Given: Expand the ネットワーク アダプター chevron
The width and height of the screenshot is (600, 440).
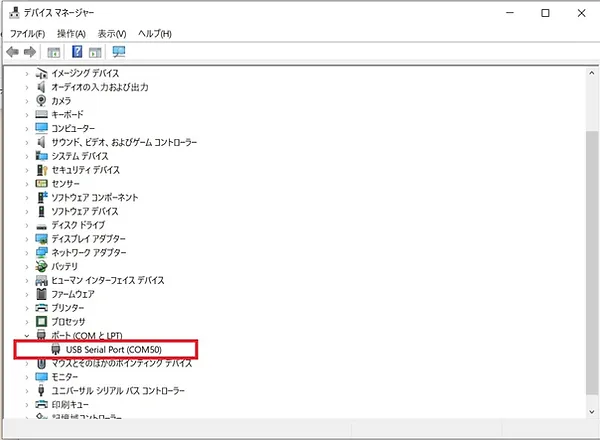Looking at the screenshot, I should 27,253.
